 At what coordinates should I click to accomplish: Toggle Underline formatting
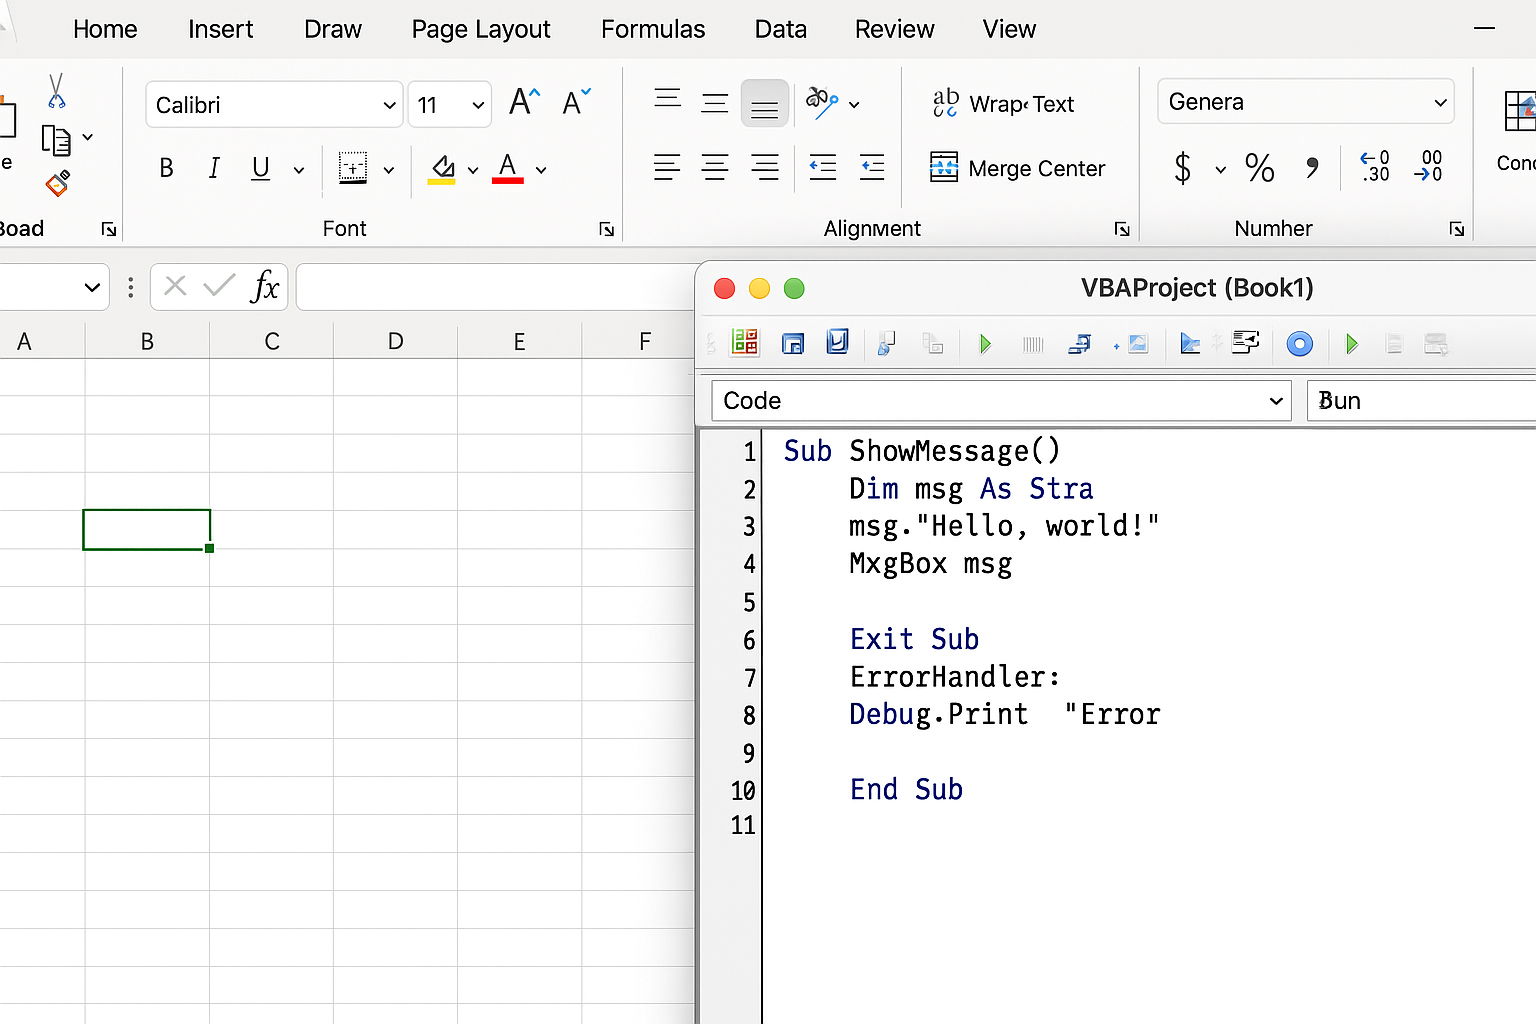(261, 168)
